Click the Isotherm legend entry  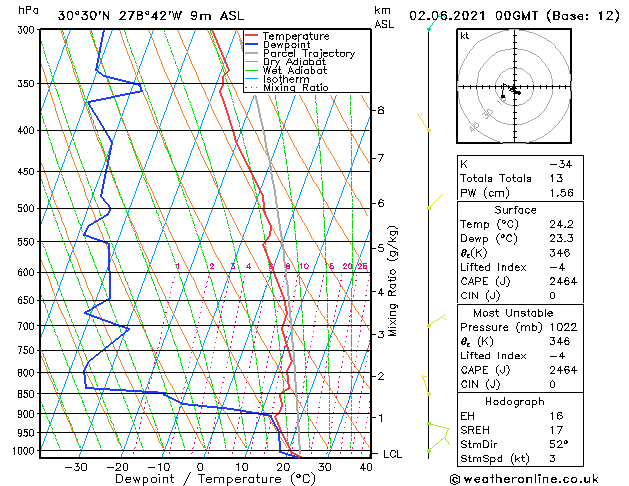coord(277,79)
